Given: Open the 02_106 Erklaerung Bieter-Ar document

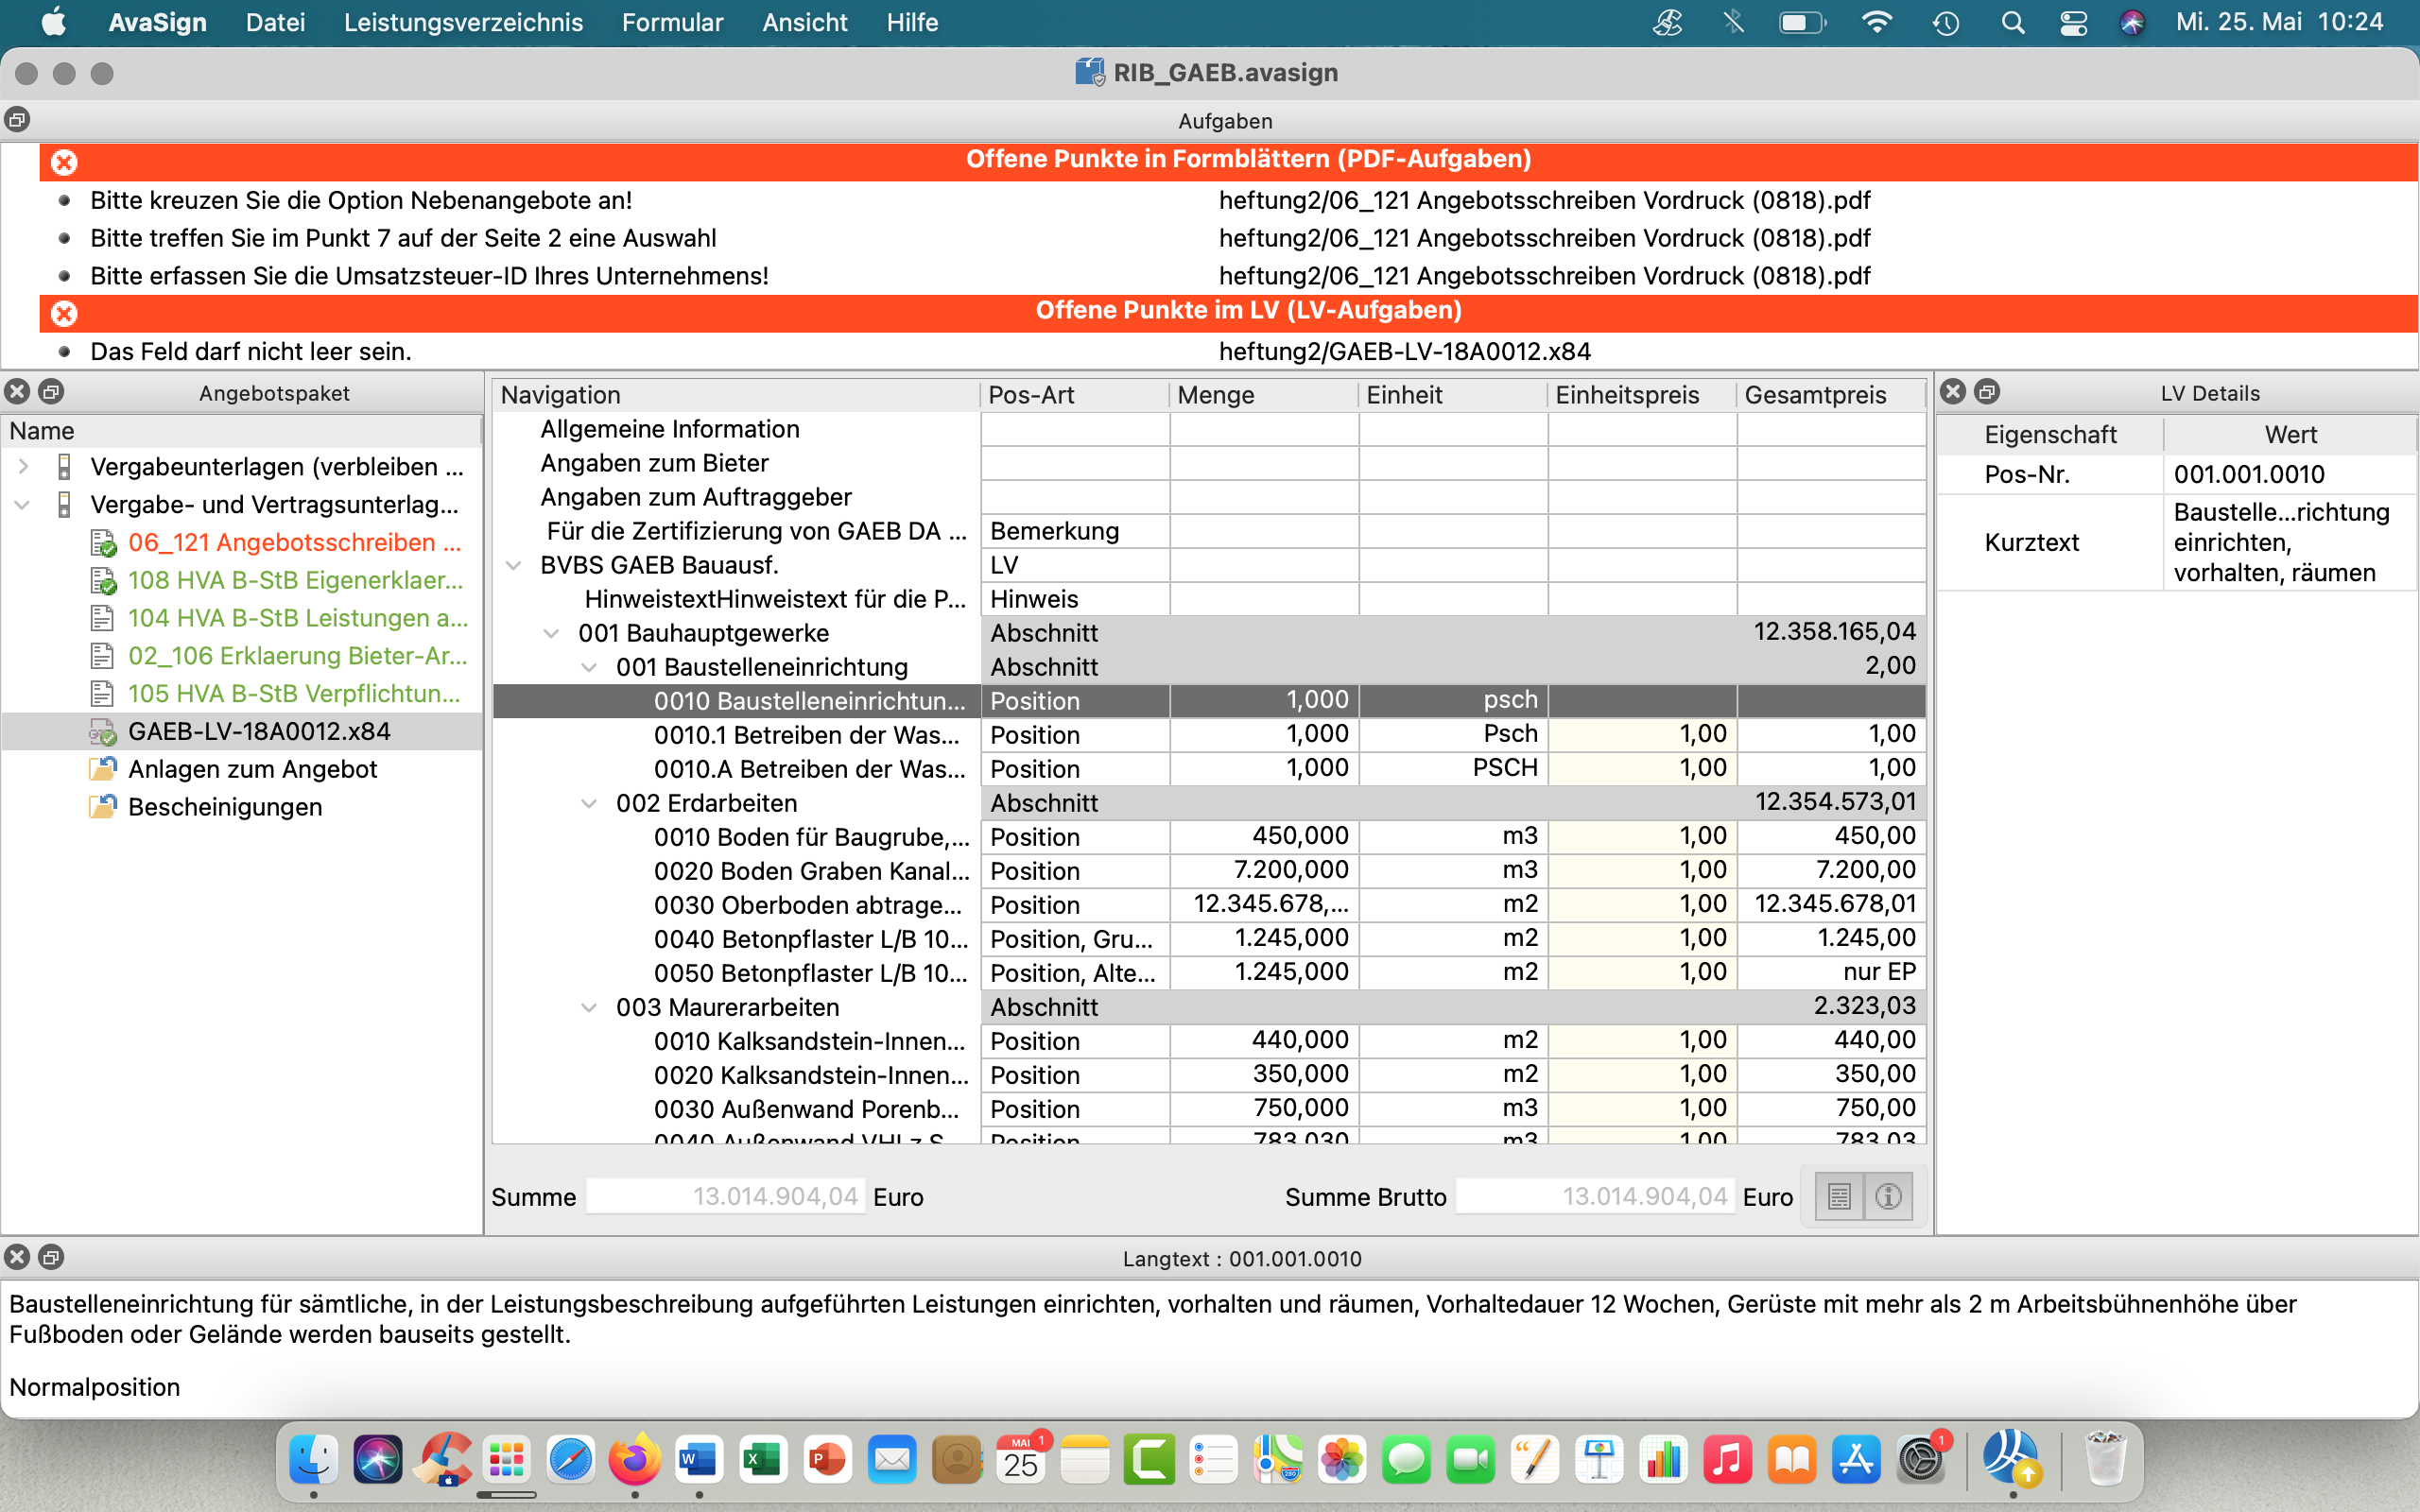Looking at the screenshot, I should coord(297,656).
